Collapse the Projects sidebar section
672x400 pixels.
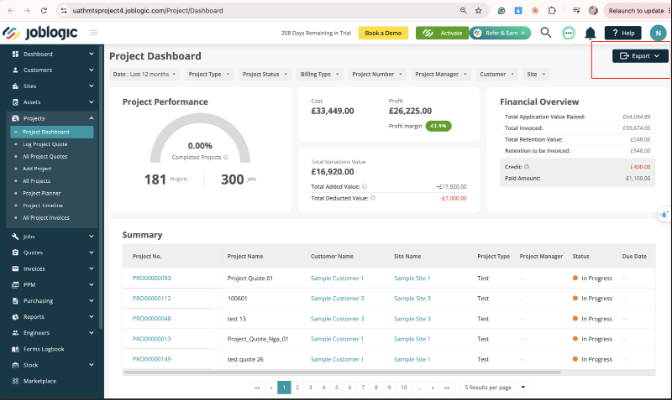[x=91, y=118]
